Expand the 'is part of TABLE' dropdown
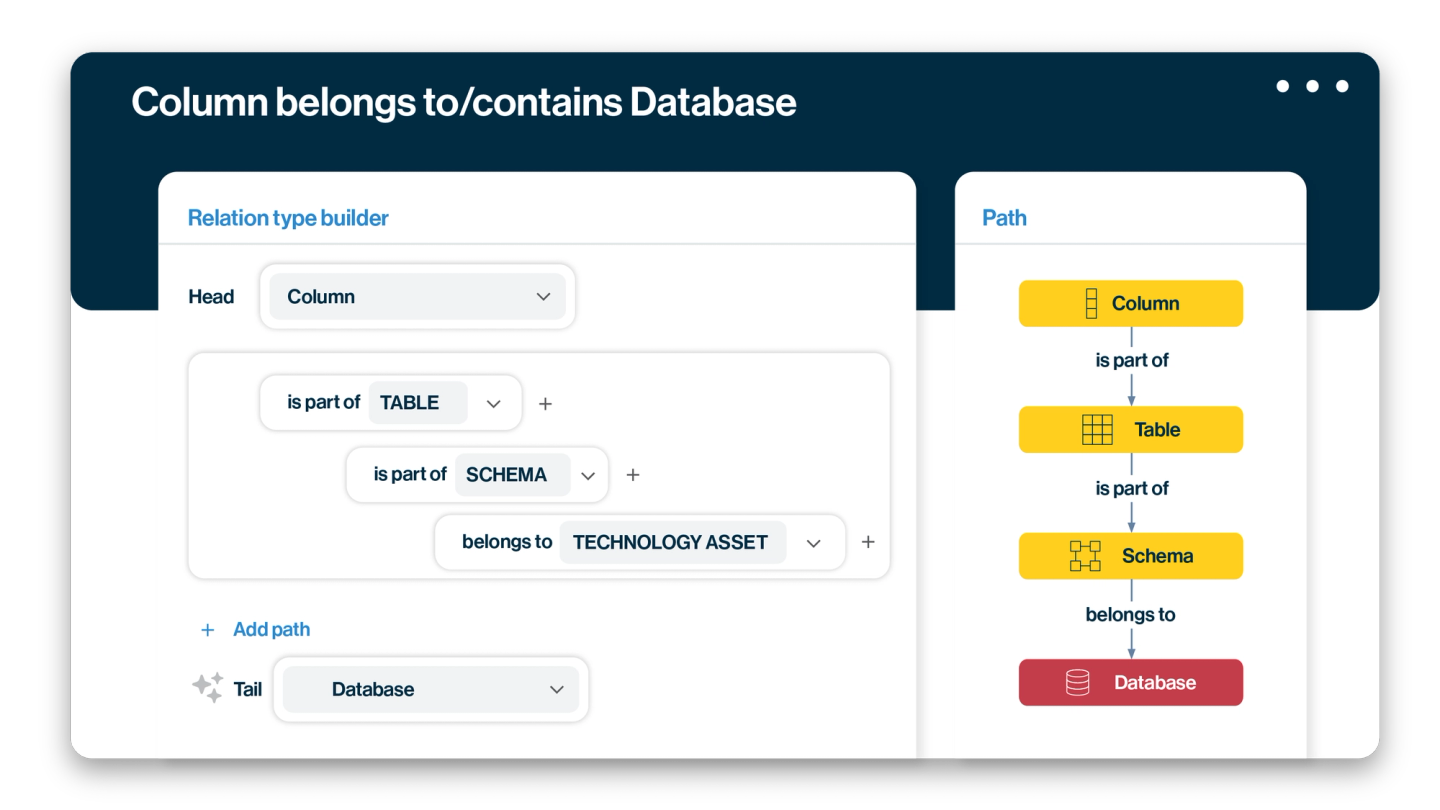 493,403
